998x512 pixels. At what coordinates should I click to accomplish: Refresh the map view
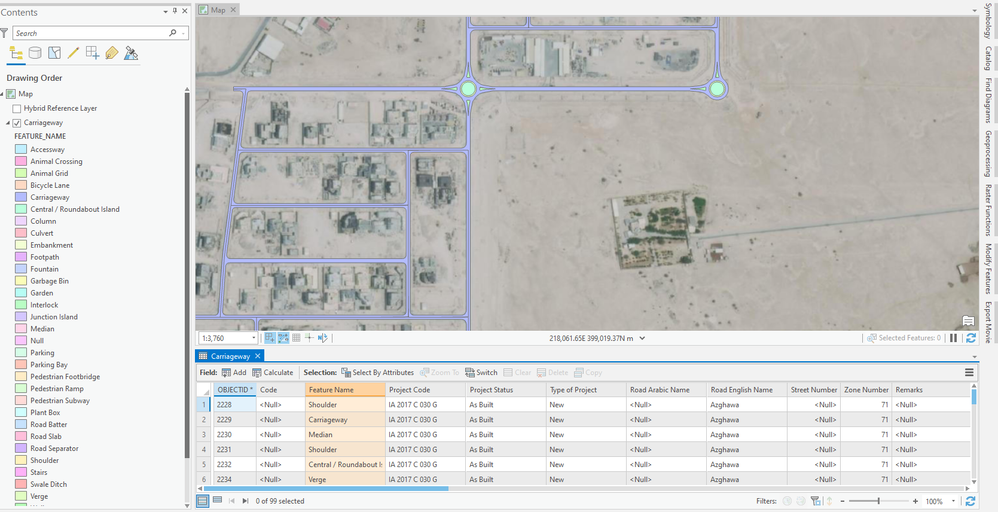971,338
